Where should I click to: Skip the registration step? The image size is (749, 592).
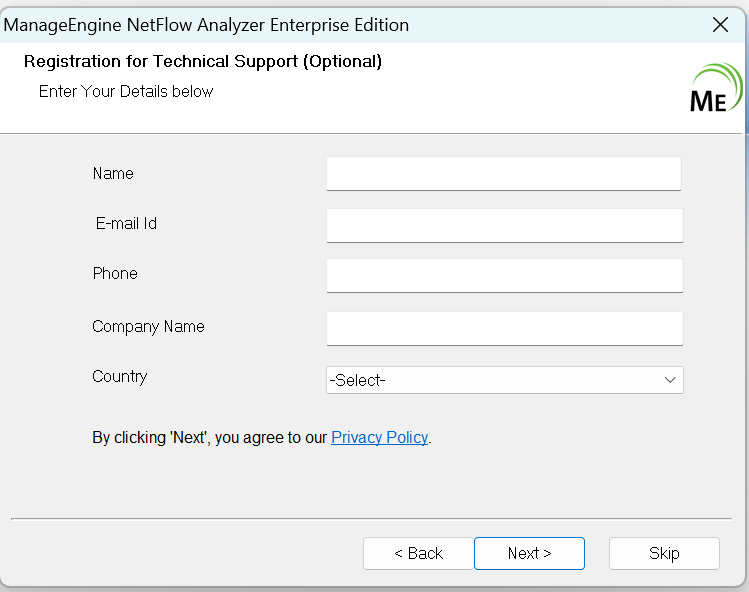[664, 553]
